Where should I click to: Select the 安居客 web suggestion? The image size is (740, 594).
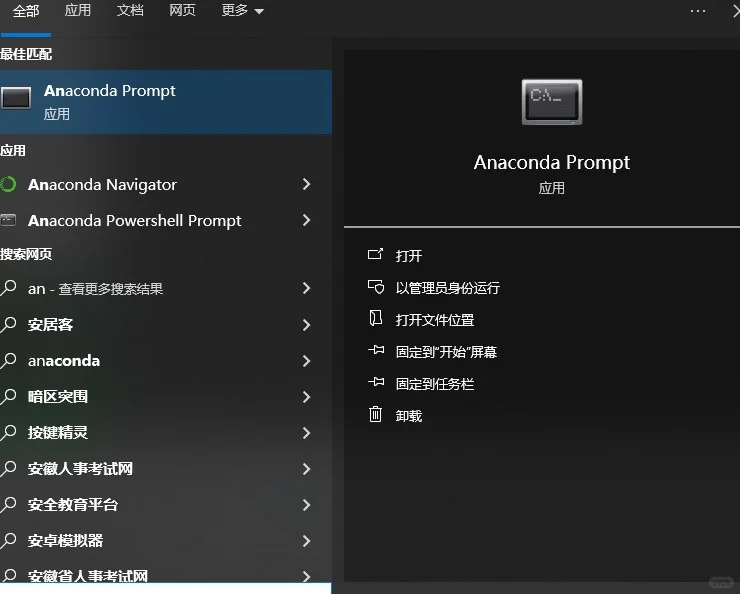(166, 325)
